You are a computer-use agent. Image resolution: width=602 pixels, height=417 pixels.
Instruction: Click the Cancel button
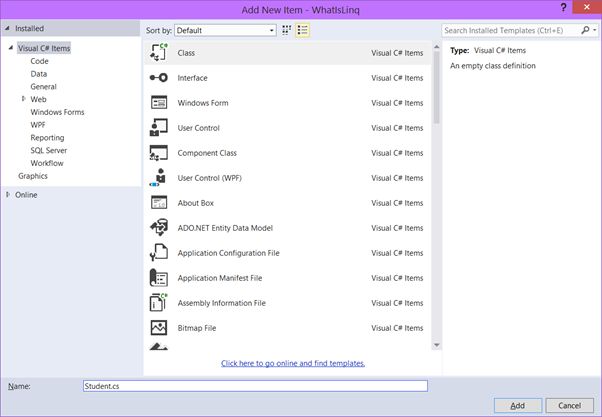[569, 405]
